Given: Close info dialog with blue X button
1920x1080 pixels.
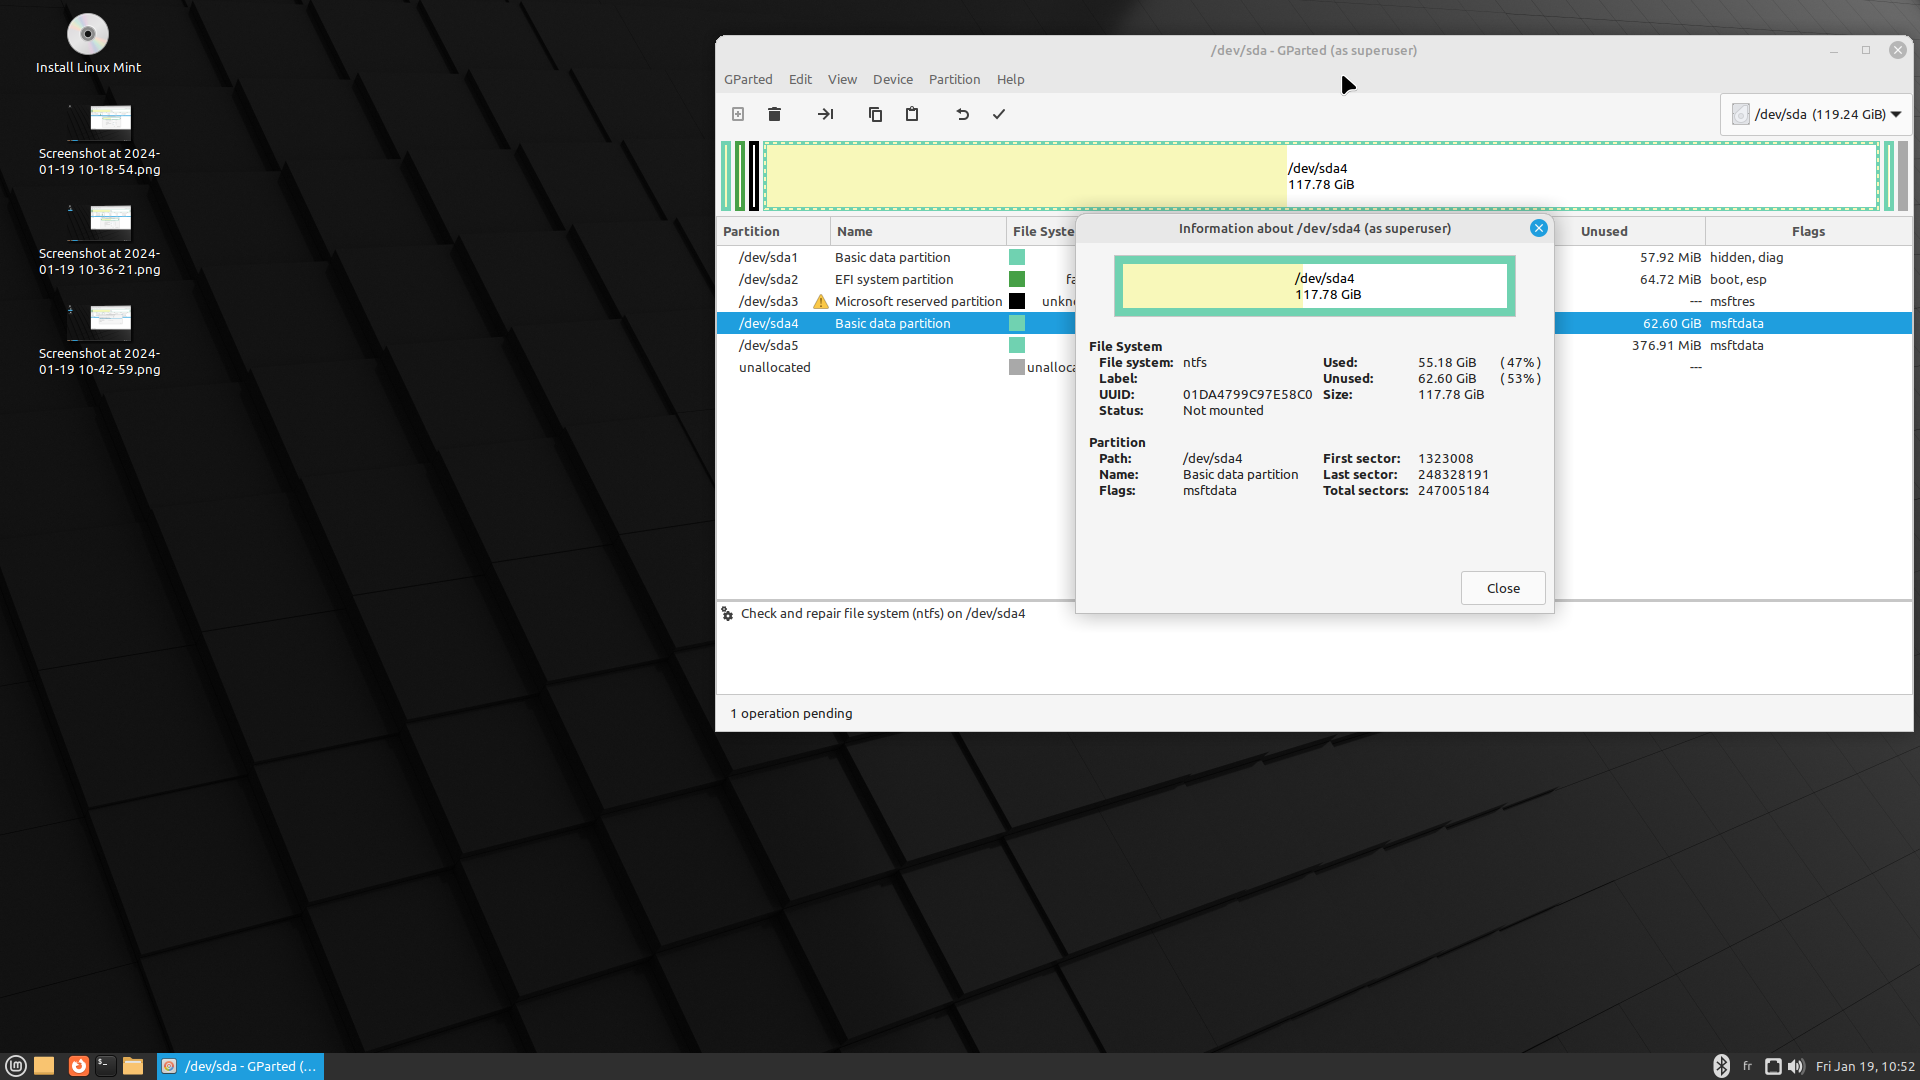Looking at the screenshot, I should click(1539, 228).
